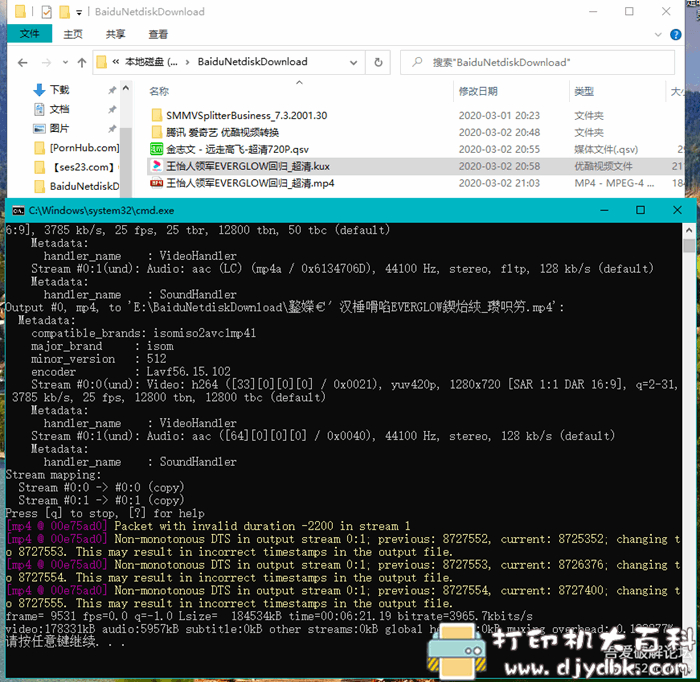Expand the ribbon using the chevron

coord(658,35)
